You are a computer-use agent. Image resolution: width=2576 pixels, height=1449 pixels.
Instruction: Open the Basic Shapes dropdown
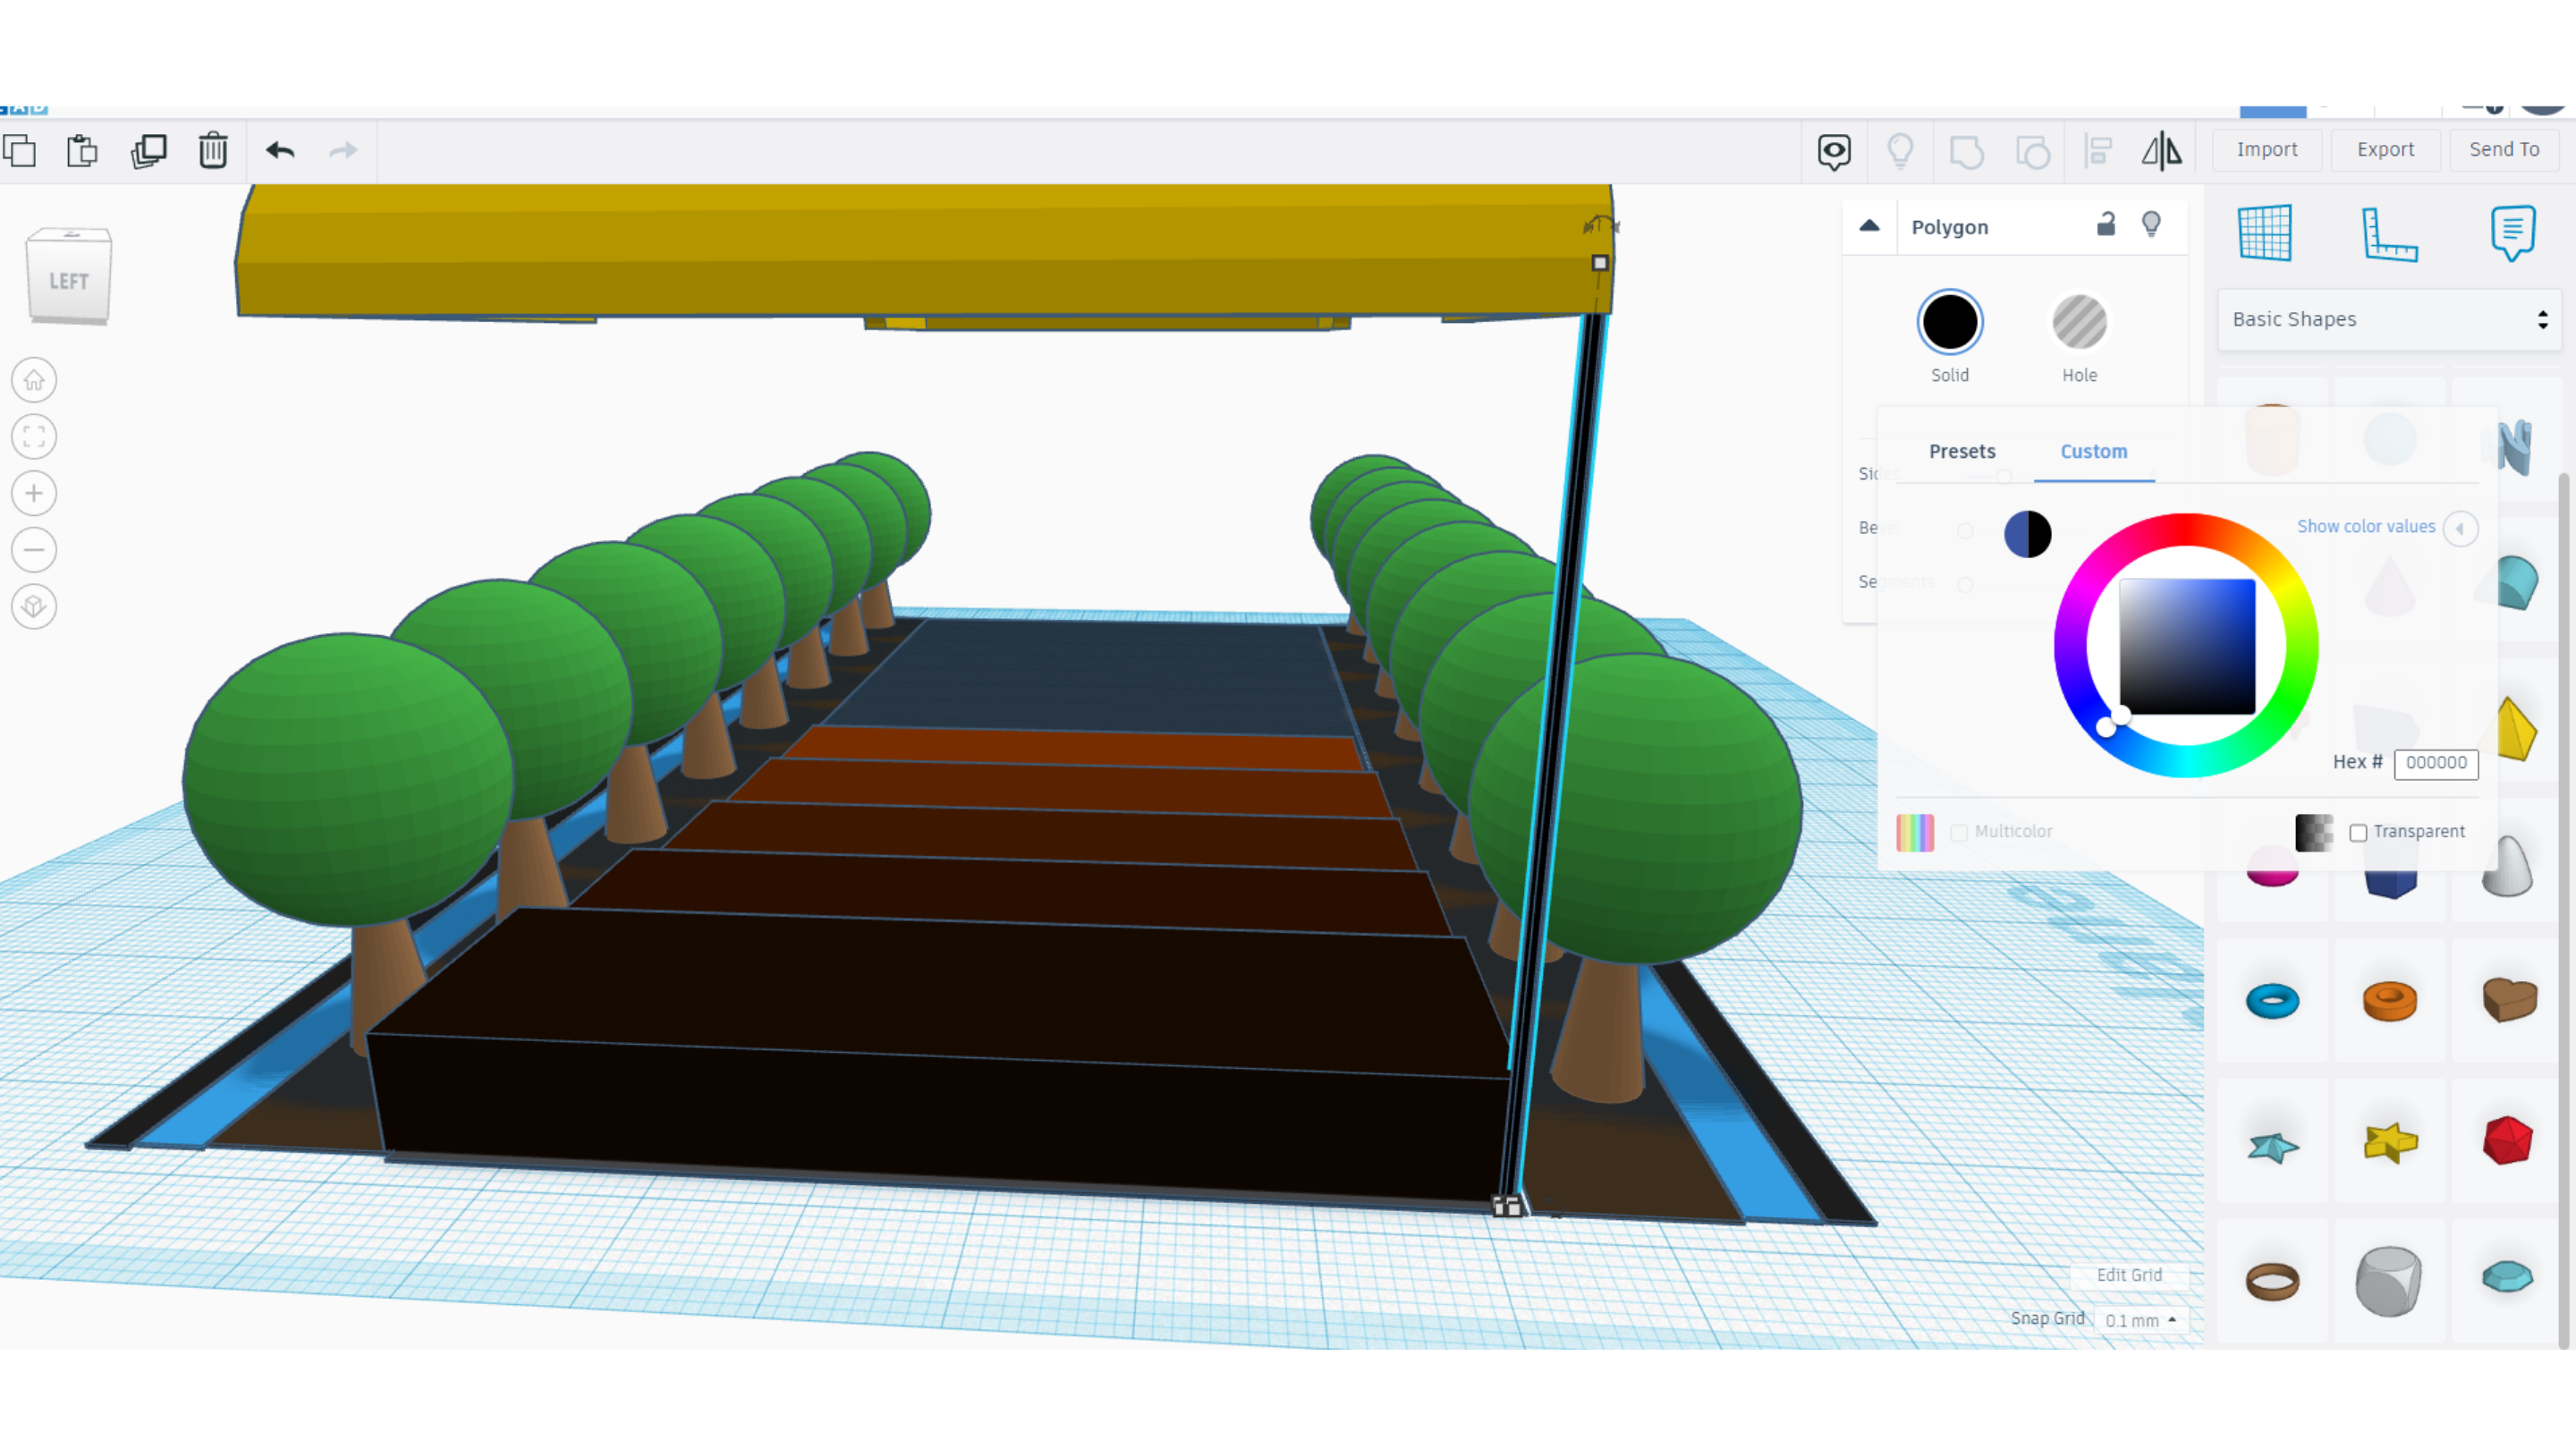pyautogui.click(x=2389, y=319)
